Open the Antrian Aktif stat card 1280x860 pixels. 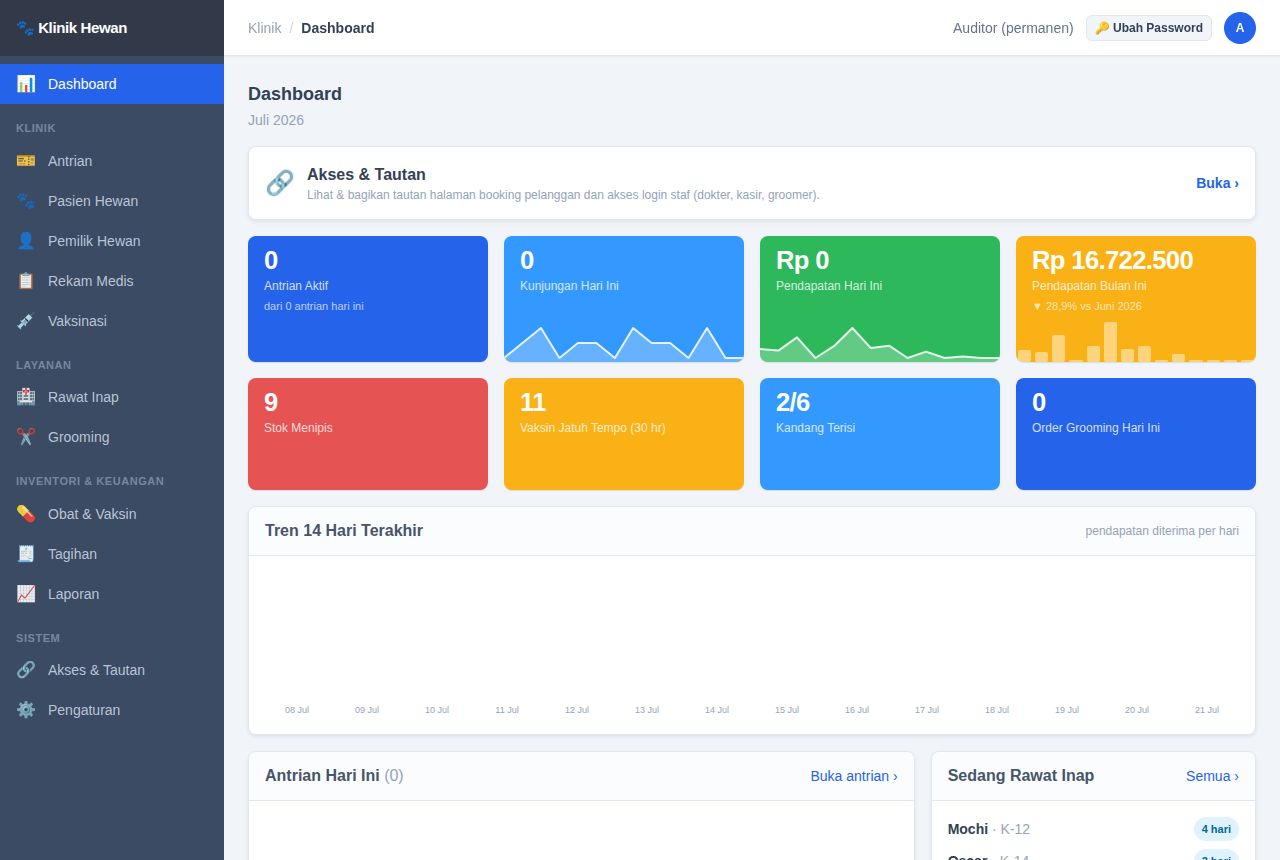click(368, 299)
